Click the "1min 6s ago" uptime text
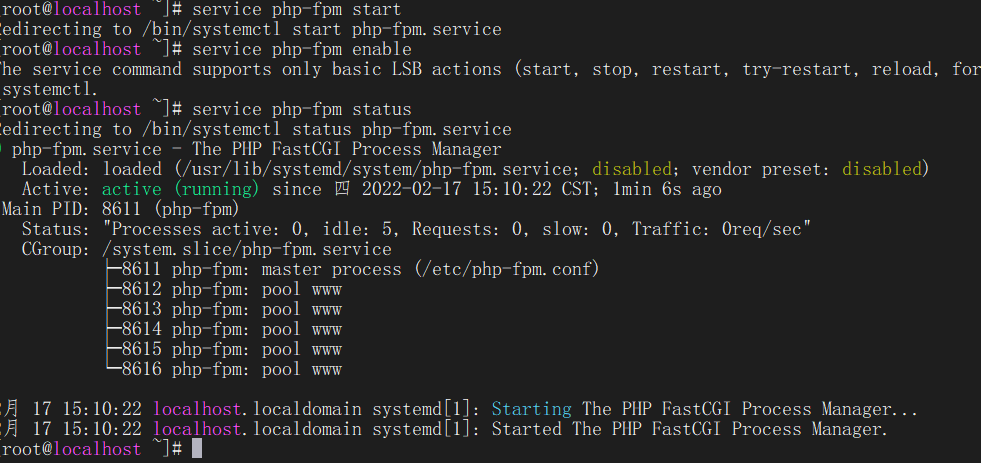The height and width of the screenshot is (463, 981). tap(666, 189)
